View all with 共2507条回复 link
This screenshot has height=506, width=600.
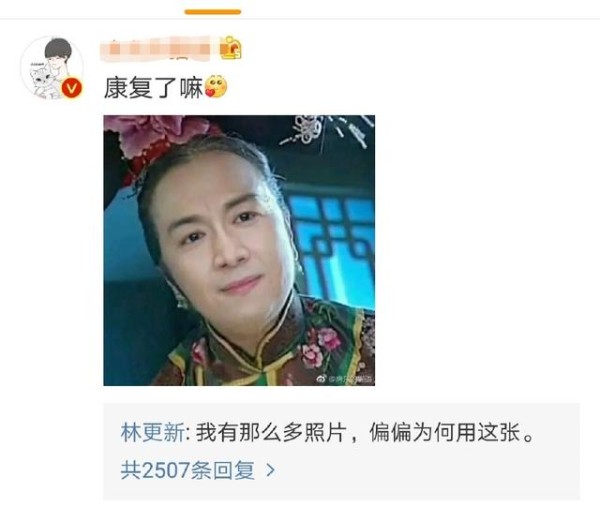click(x=188, y=470)
